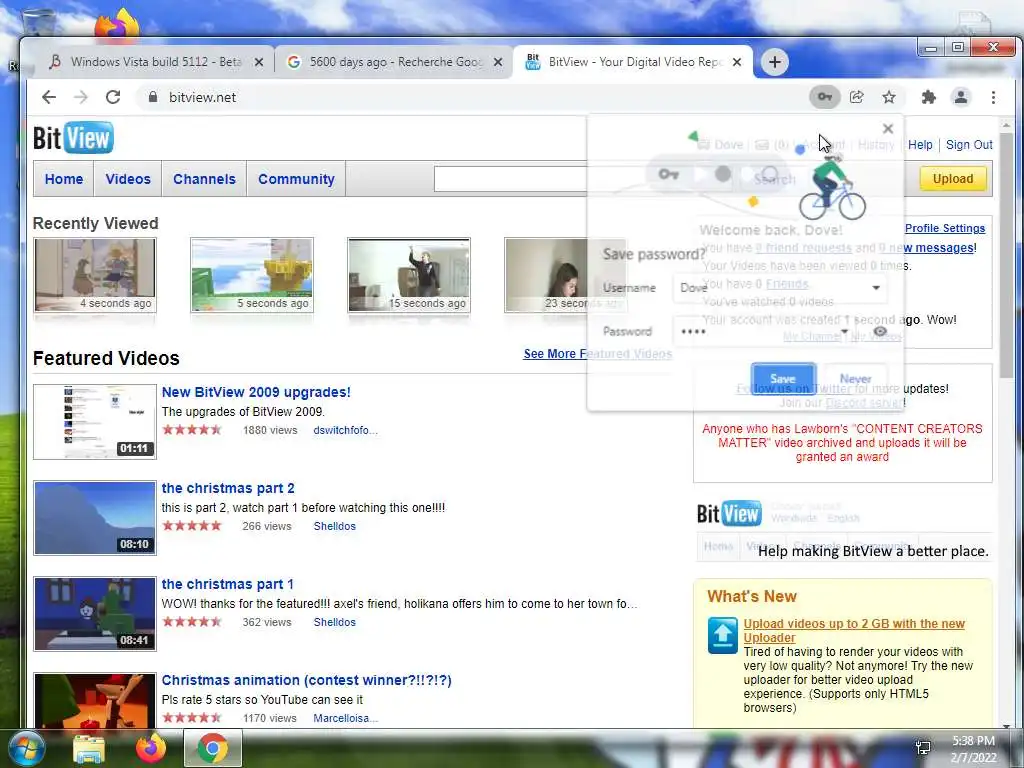Open the 08:41 christmas part 1 thumbnail
Image resolution: width=1024 pixels, height=768 pixels.
(95, 614)
